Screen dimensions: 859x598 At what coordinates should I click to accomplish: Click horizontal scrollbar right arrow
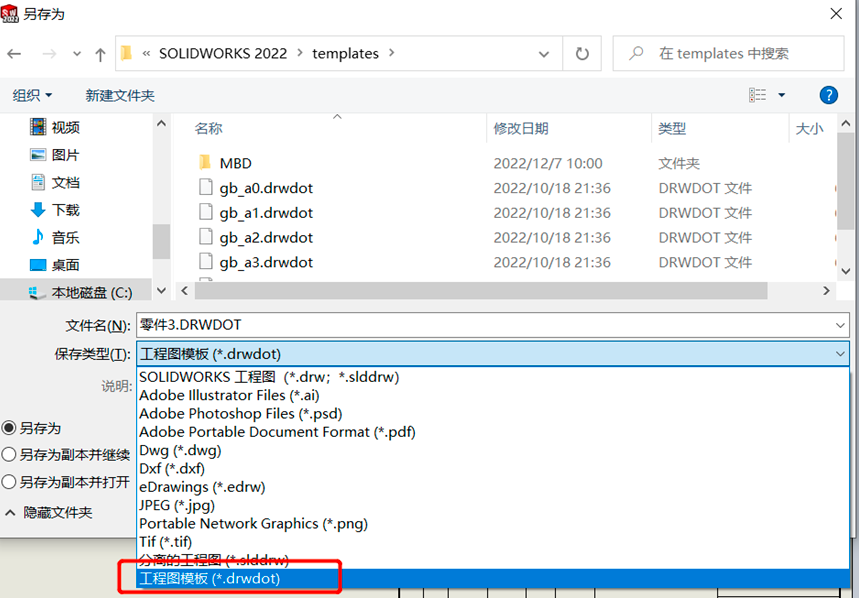point(826,291)
